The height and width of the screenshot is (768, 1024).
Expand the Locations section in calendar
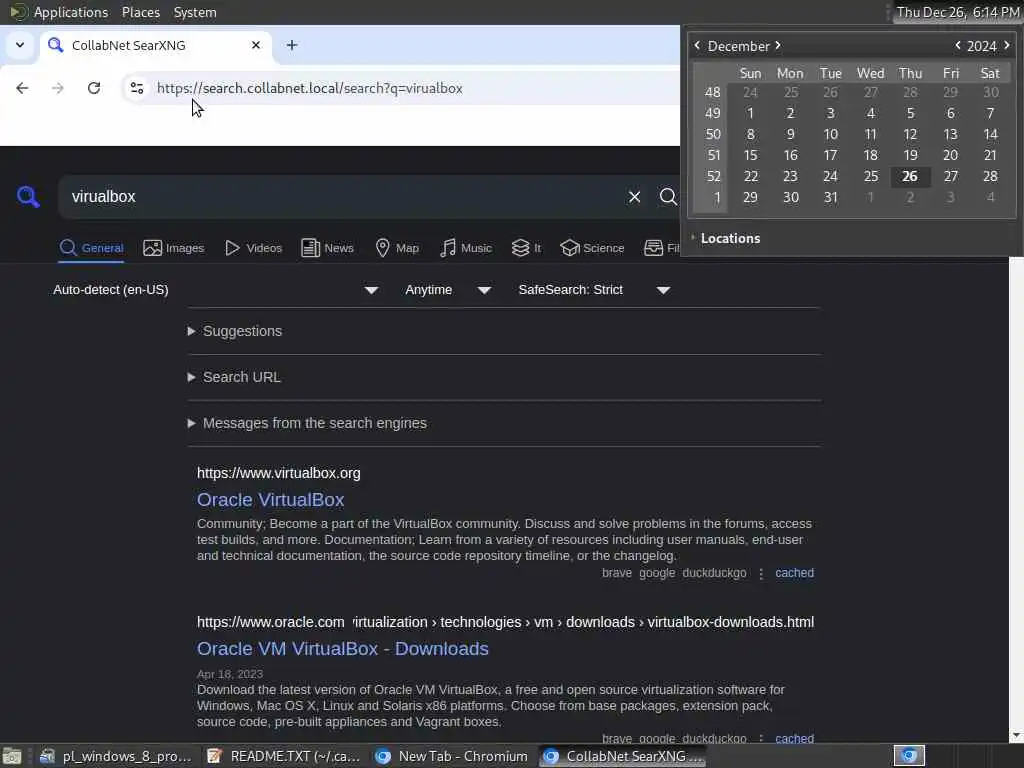pyautogui.click(x=725, y=238)
